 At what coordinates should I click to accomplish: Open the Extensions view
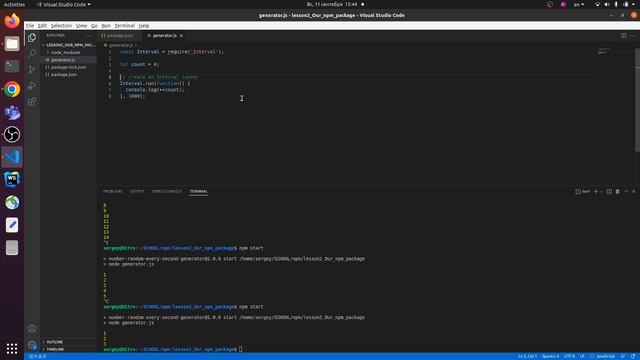[x=32, y=102]
